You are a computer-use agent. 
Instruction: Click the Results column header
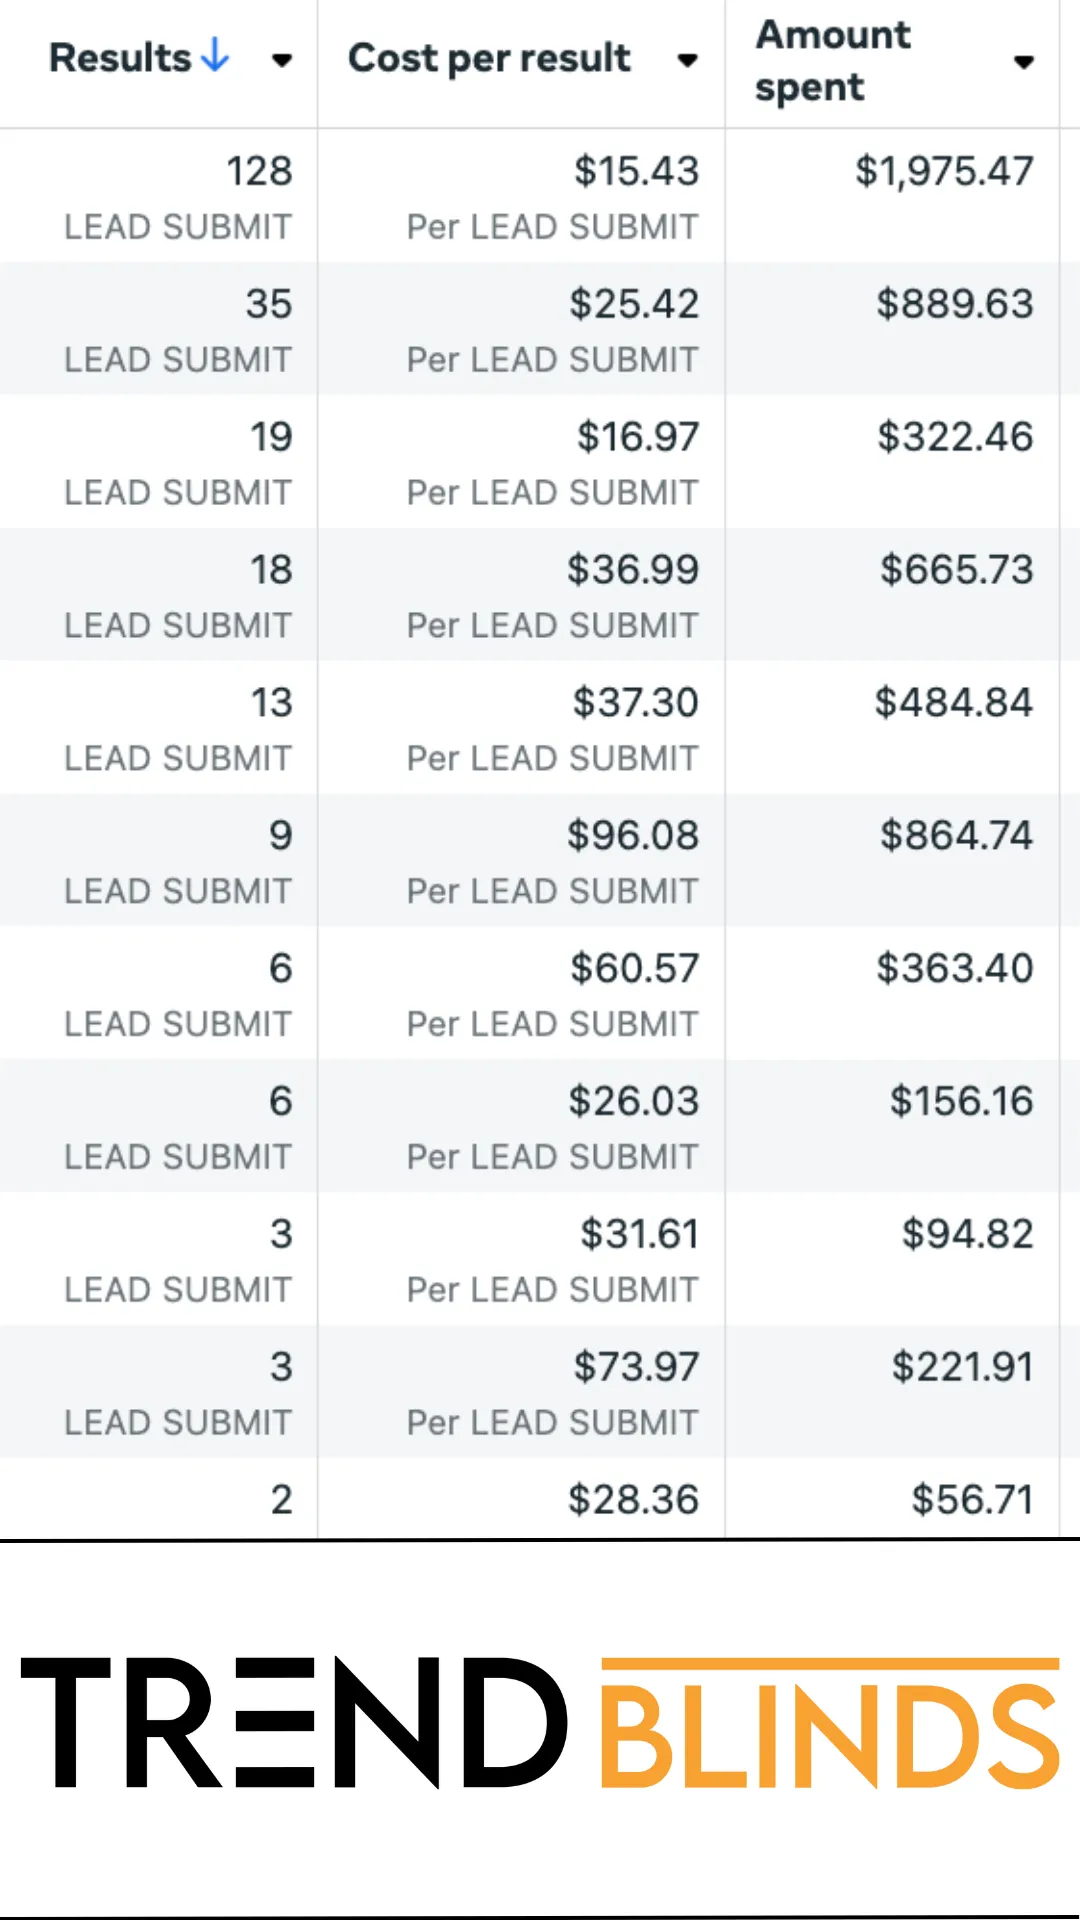point(120,58)
